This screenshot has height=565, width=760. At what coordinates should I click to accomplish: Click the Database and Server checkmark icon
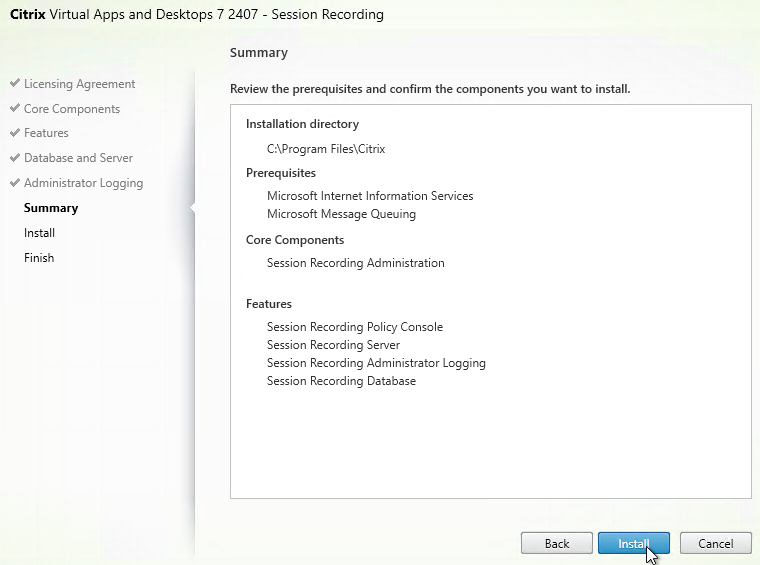(15, 157)
